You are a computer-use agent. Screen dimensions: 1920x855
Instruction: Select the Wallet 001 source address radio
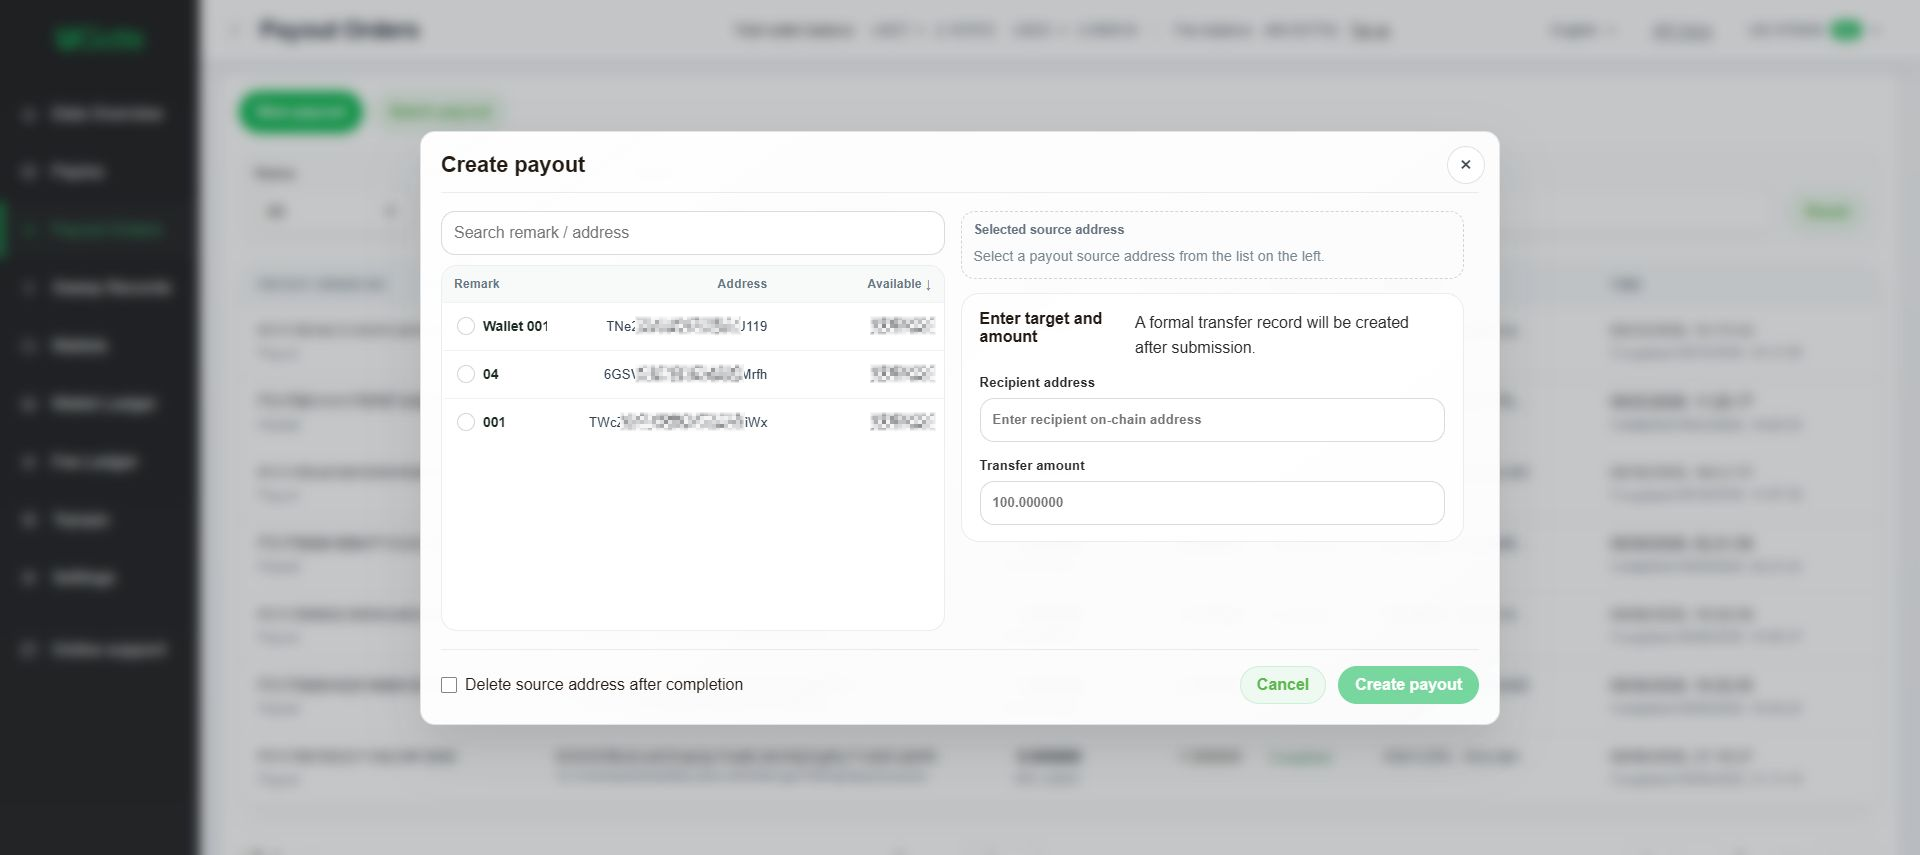pyautogui.click(x=466, y=326)
